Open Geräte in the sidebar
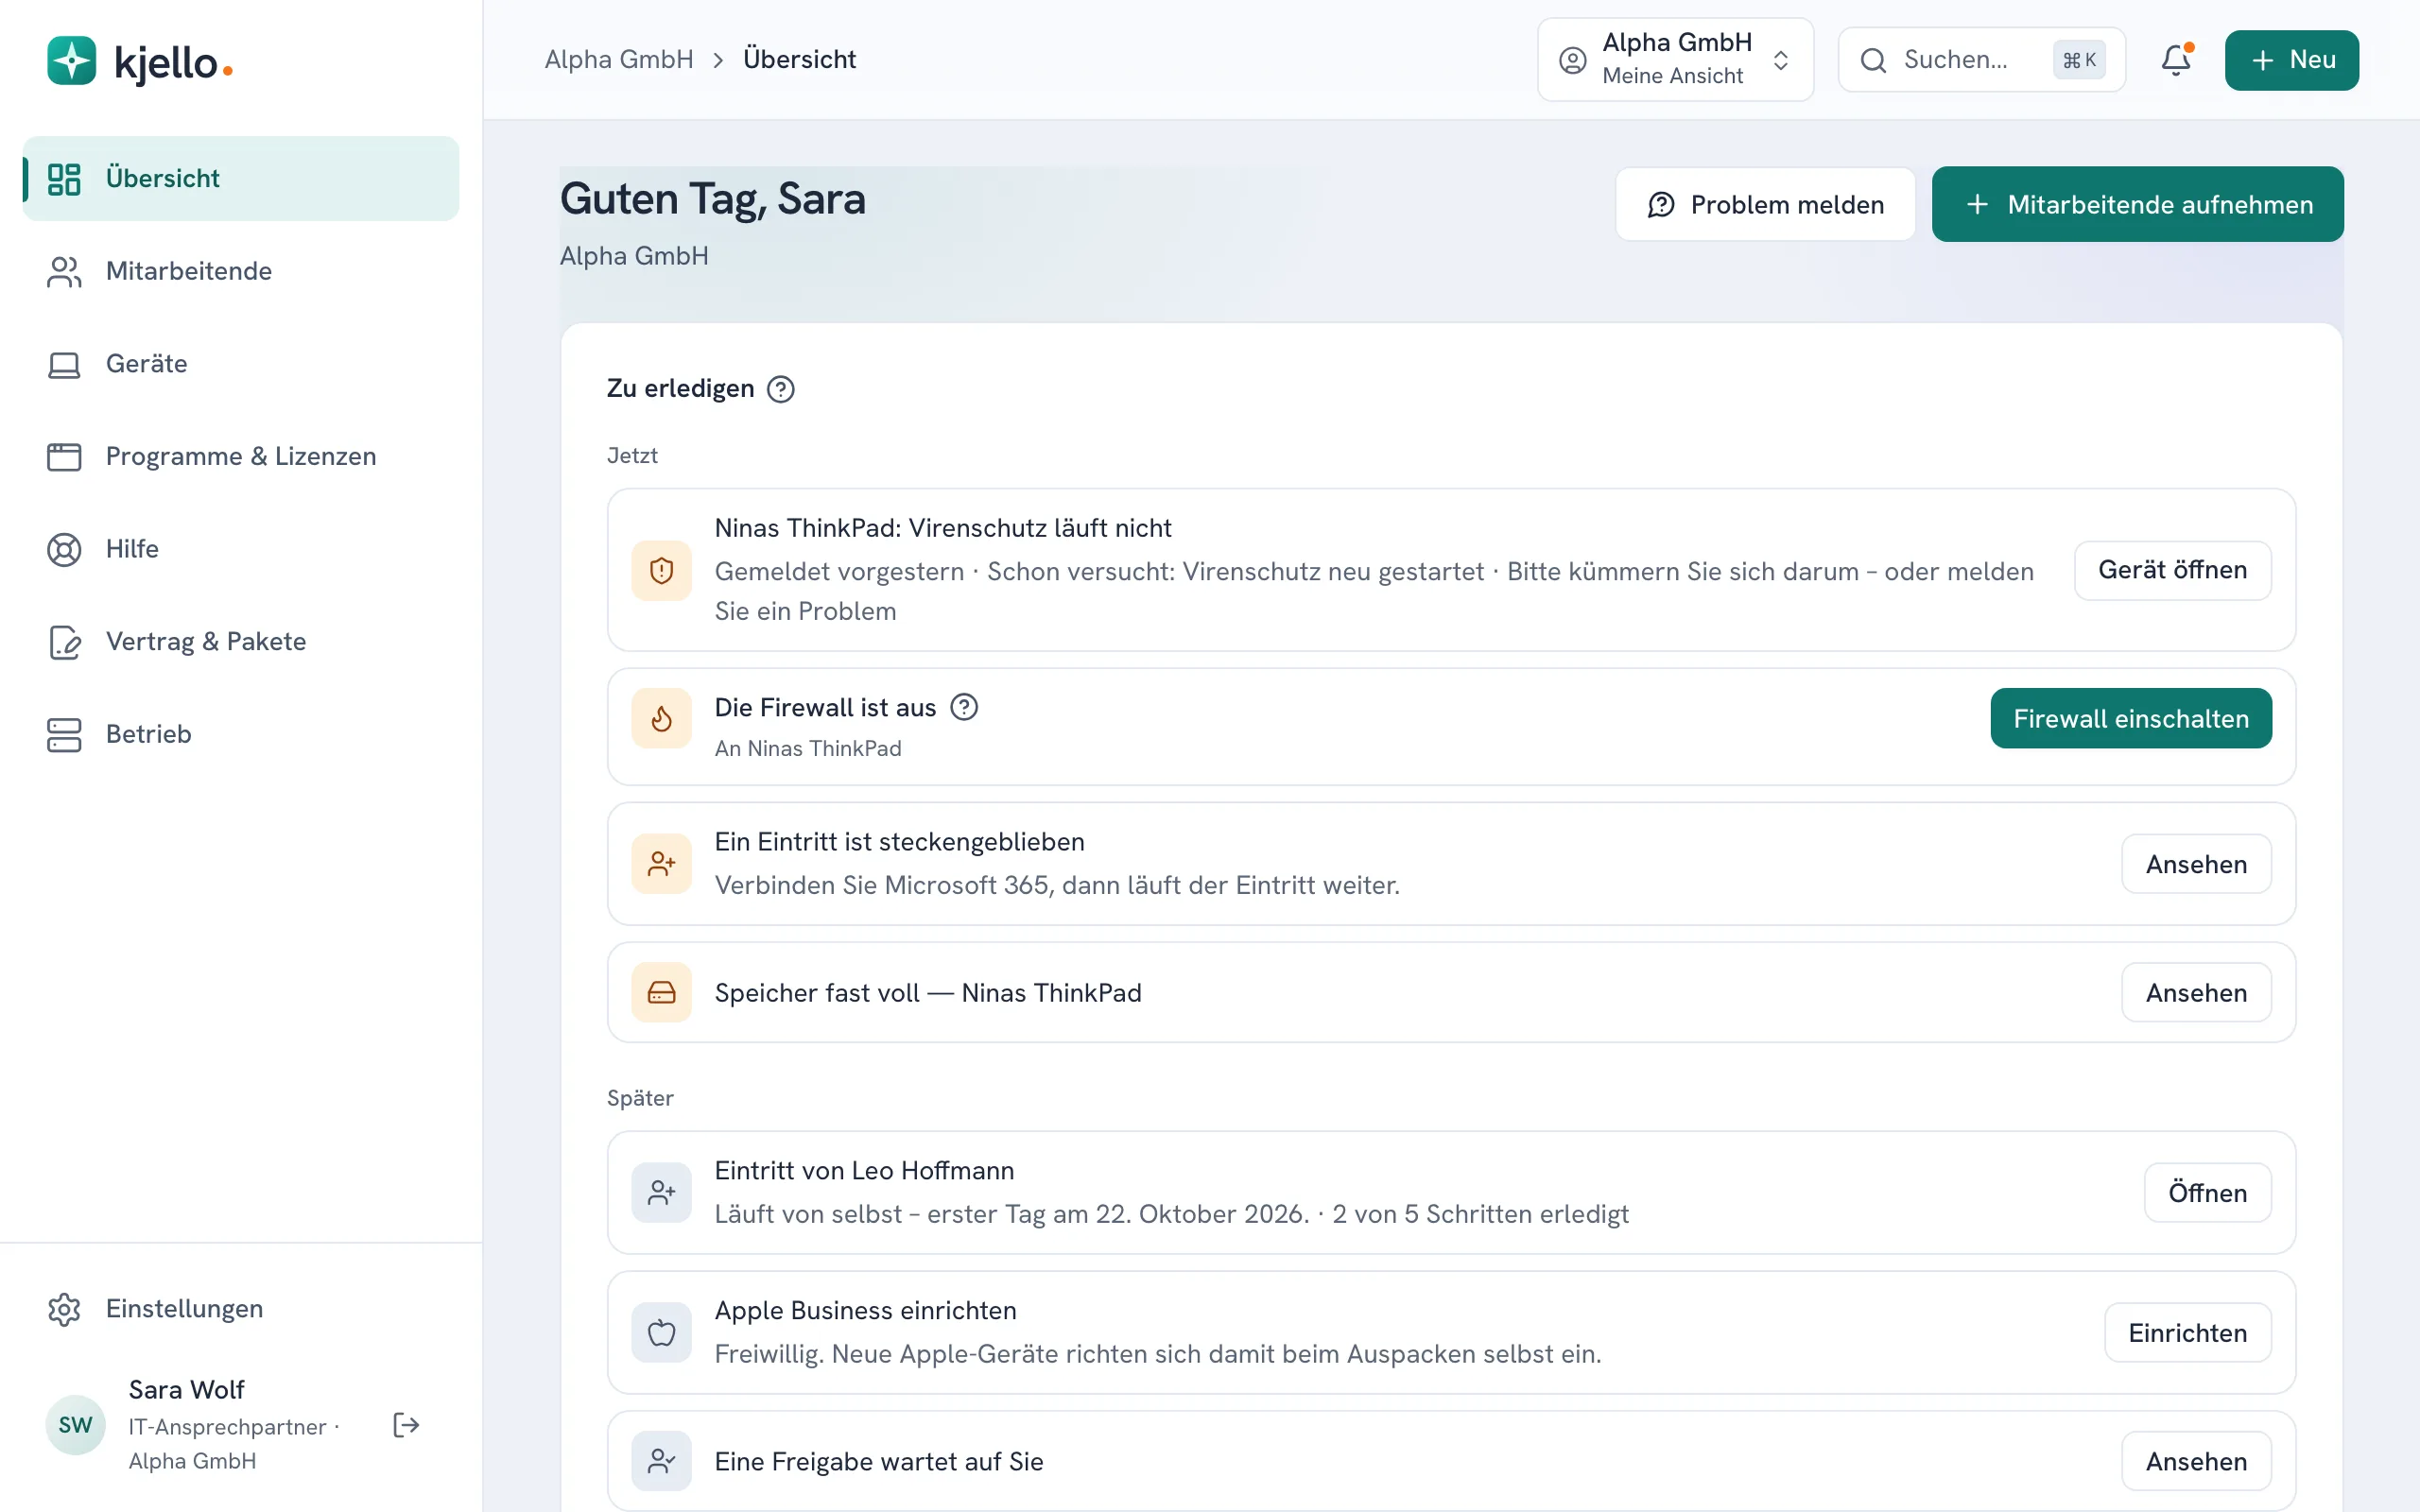 point(241,364)
